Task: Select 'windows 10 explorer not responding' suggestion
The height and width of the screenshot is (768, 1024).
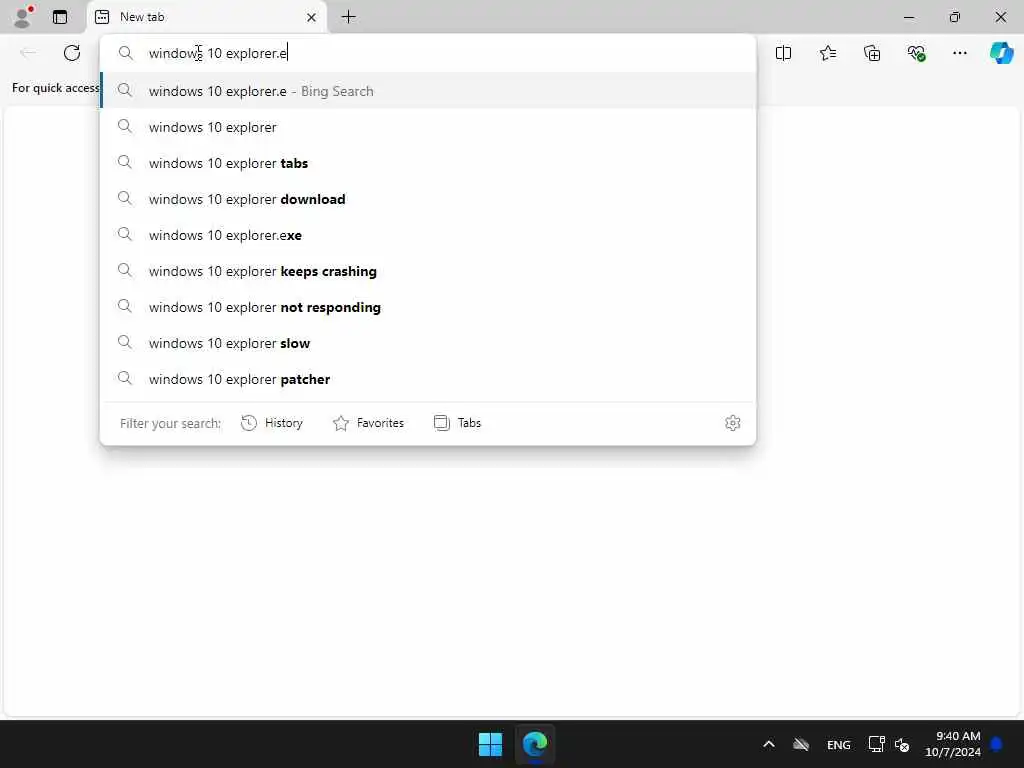Action: (428, 306)
